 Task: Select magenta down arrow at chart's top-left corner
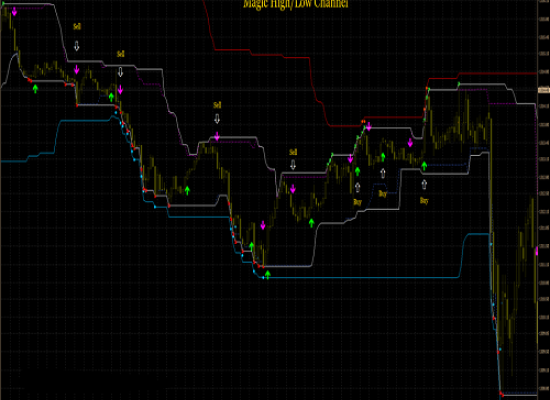pos(14,12)
